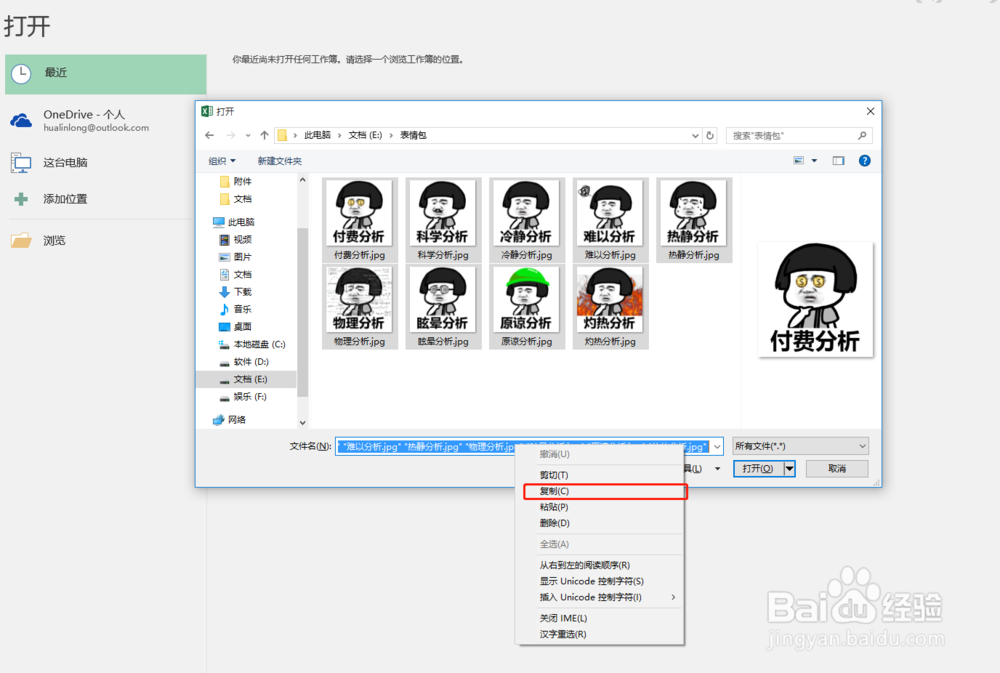Select OneDrive - 个人 location

coord(96,120)
